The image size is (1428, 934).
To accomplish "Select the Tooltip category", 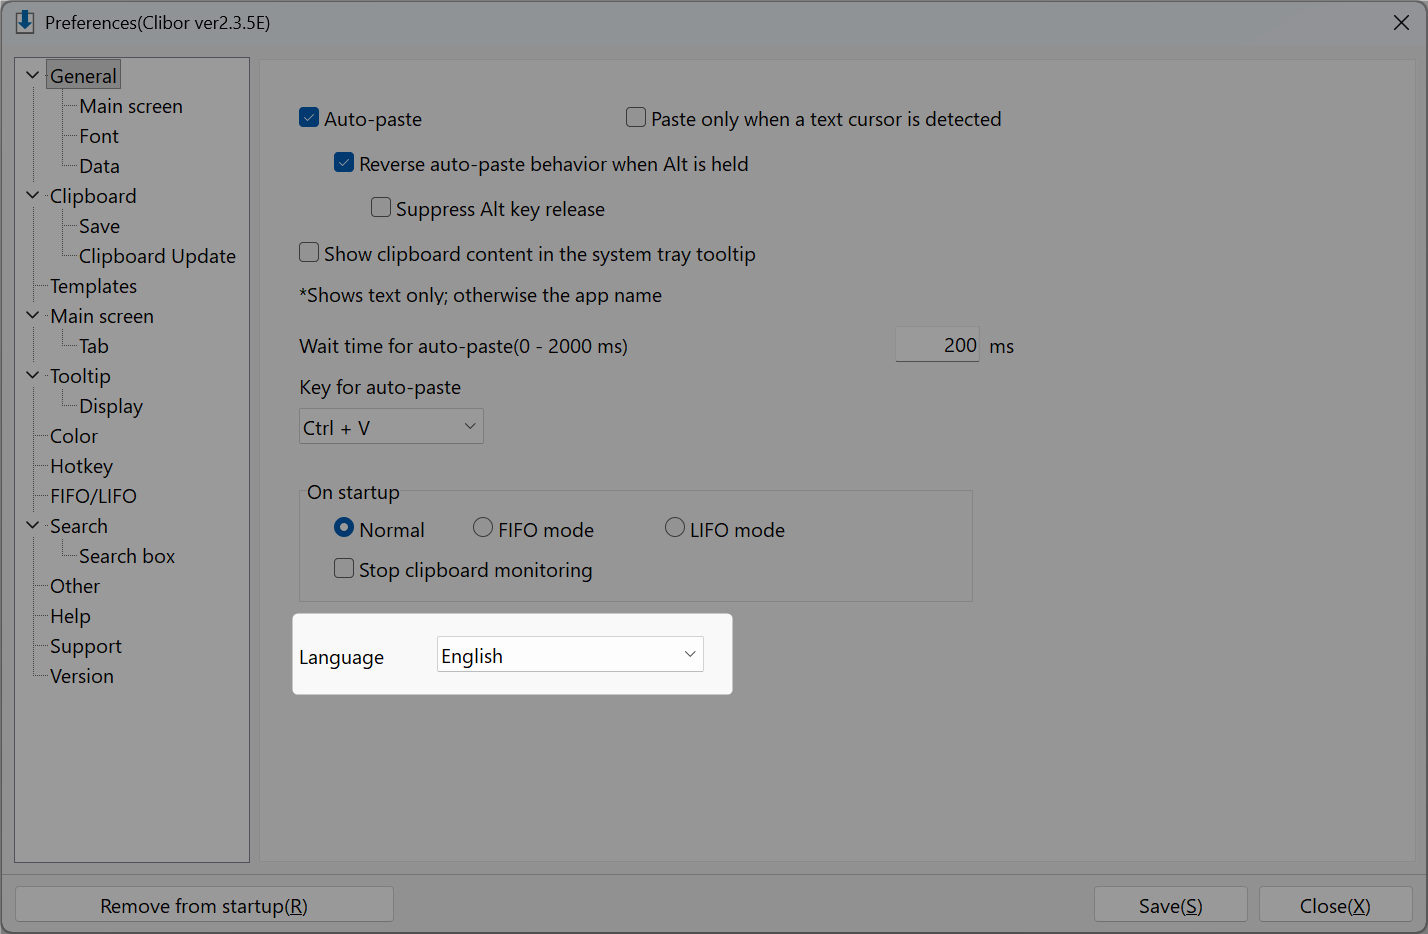I will click(x=80, y=376).
